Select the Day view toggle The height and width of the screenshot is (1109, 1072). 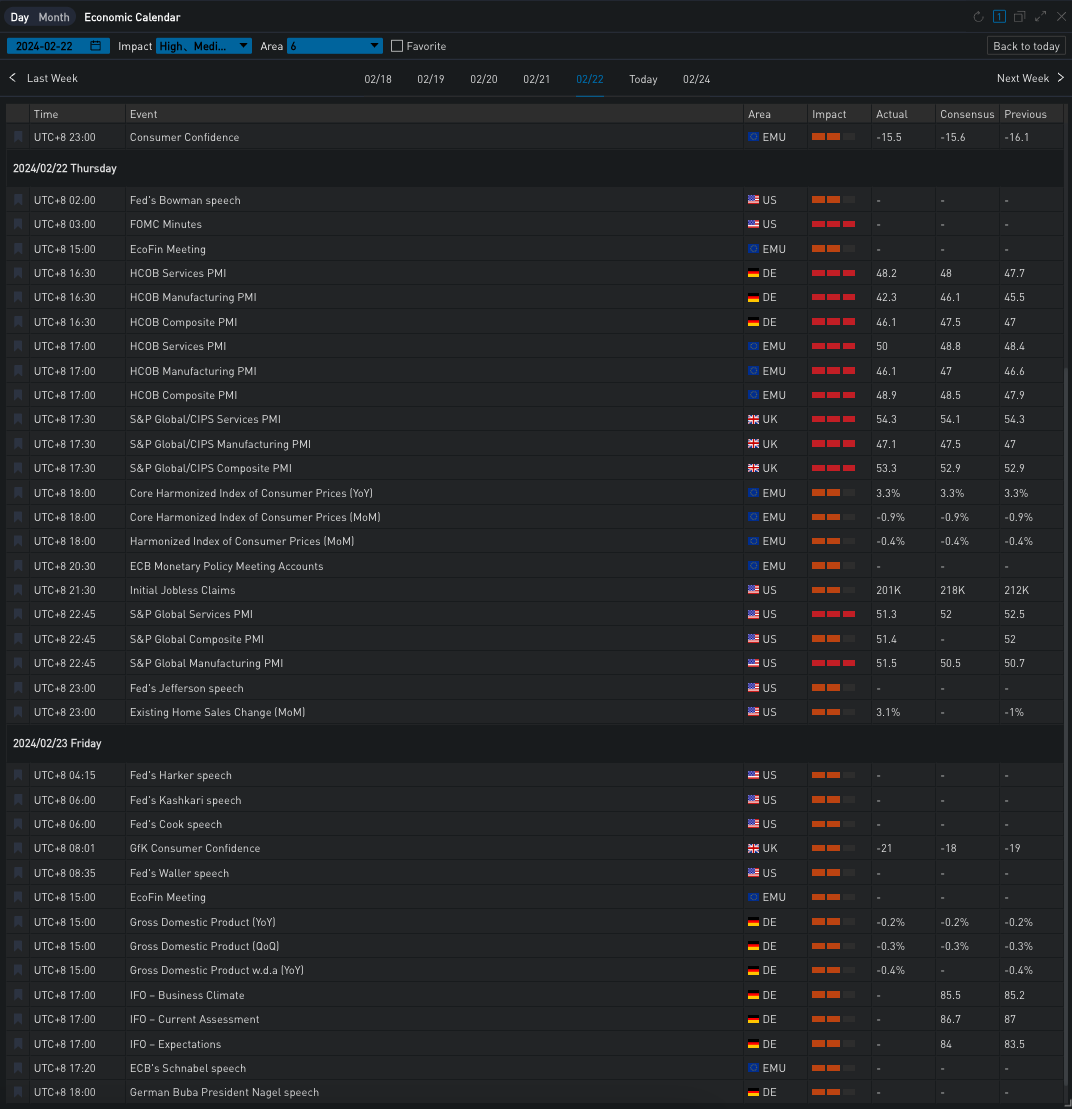coord(20,17)
